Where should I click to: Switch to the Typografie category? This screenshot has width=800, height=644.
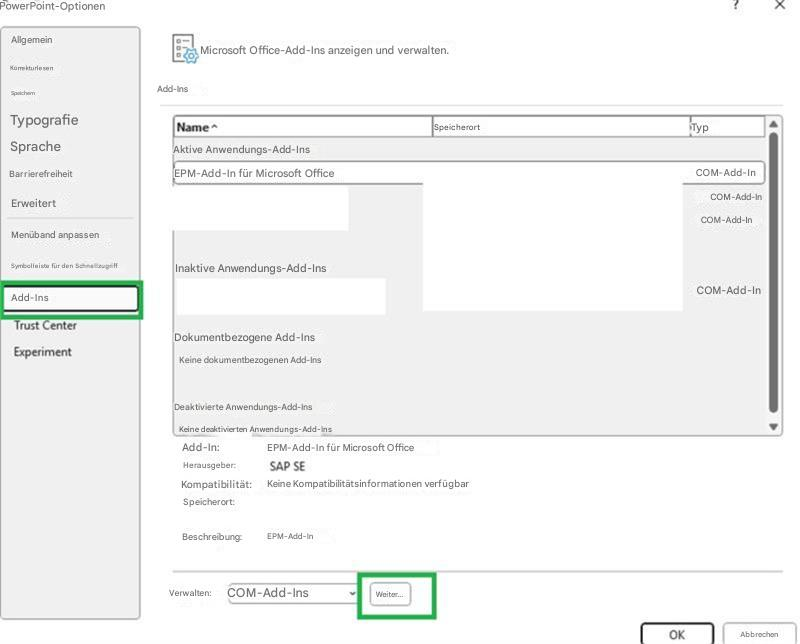44,120
